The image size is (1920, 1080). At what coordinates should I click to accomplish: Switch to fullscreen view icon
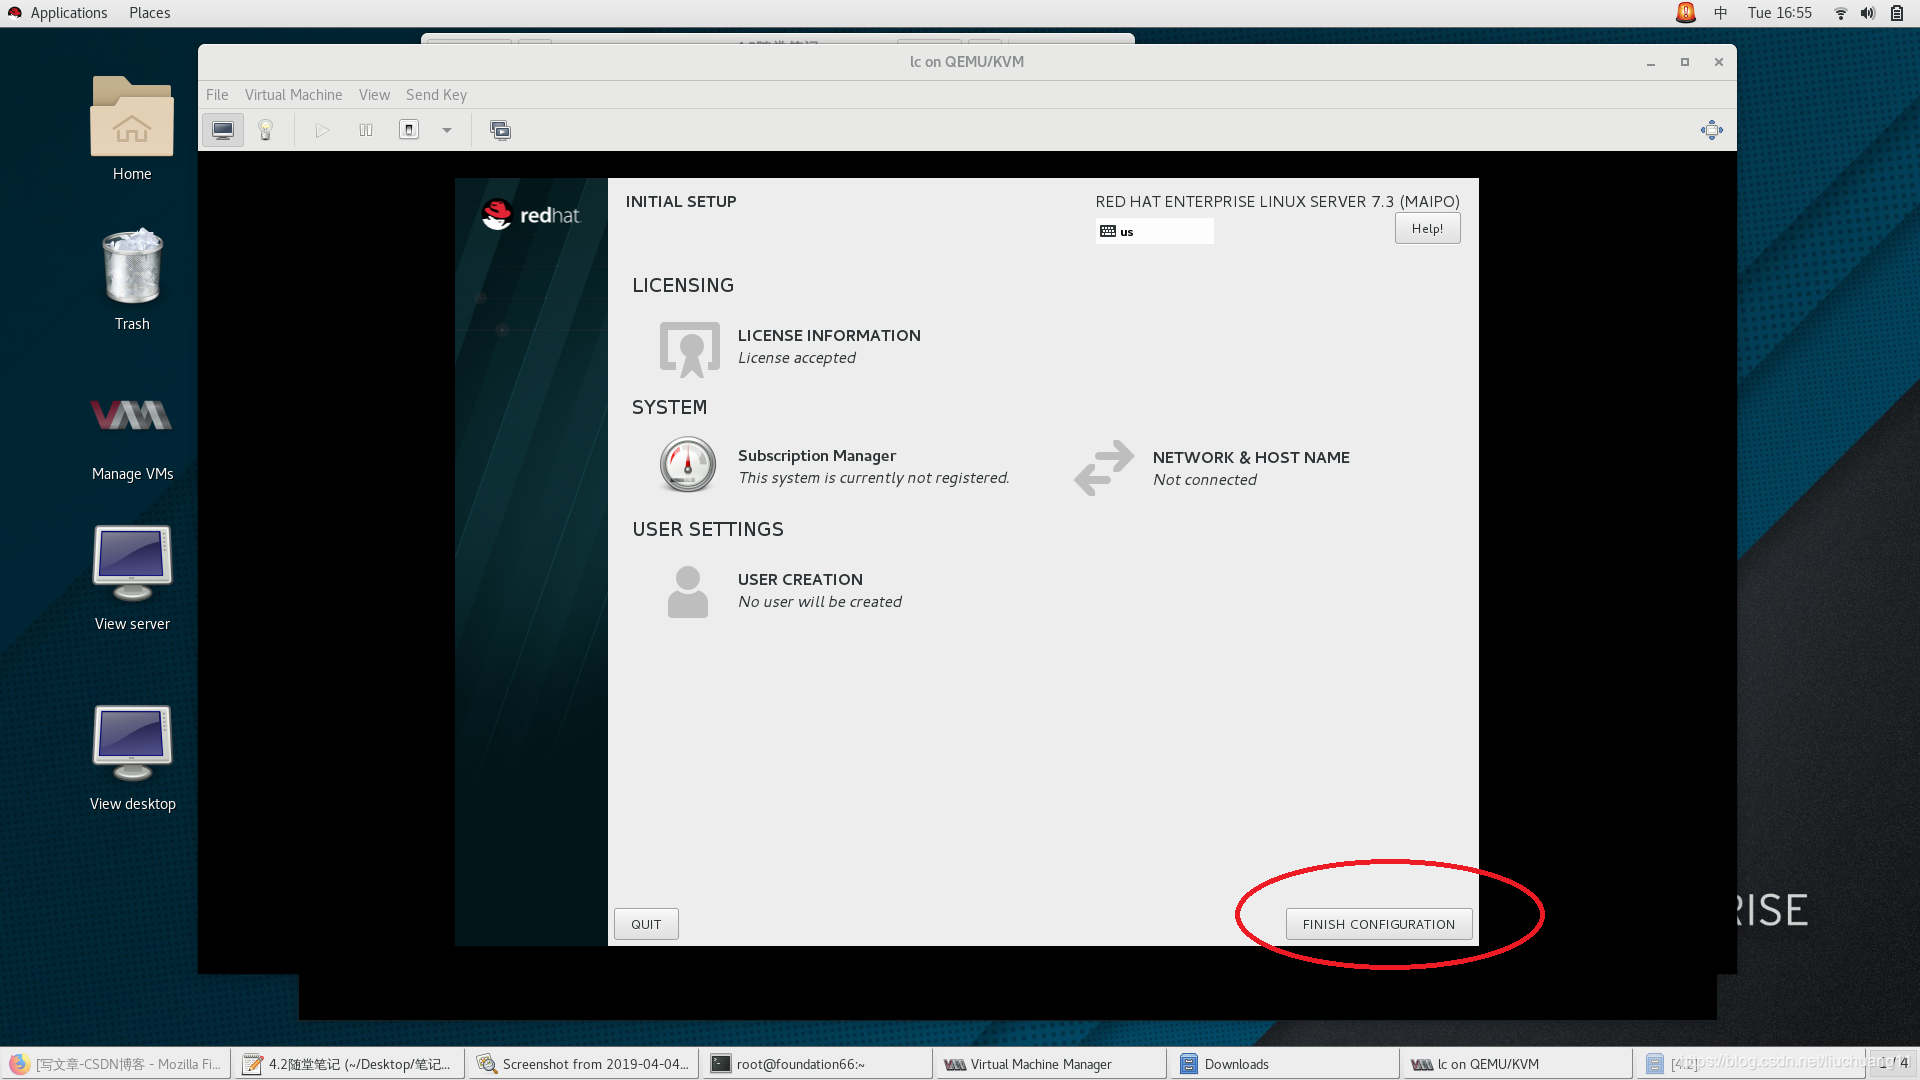[1712, 130]
